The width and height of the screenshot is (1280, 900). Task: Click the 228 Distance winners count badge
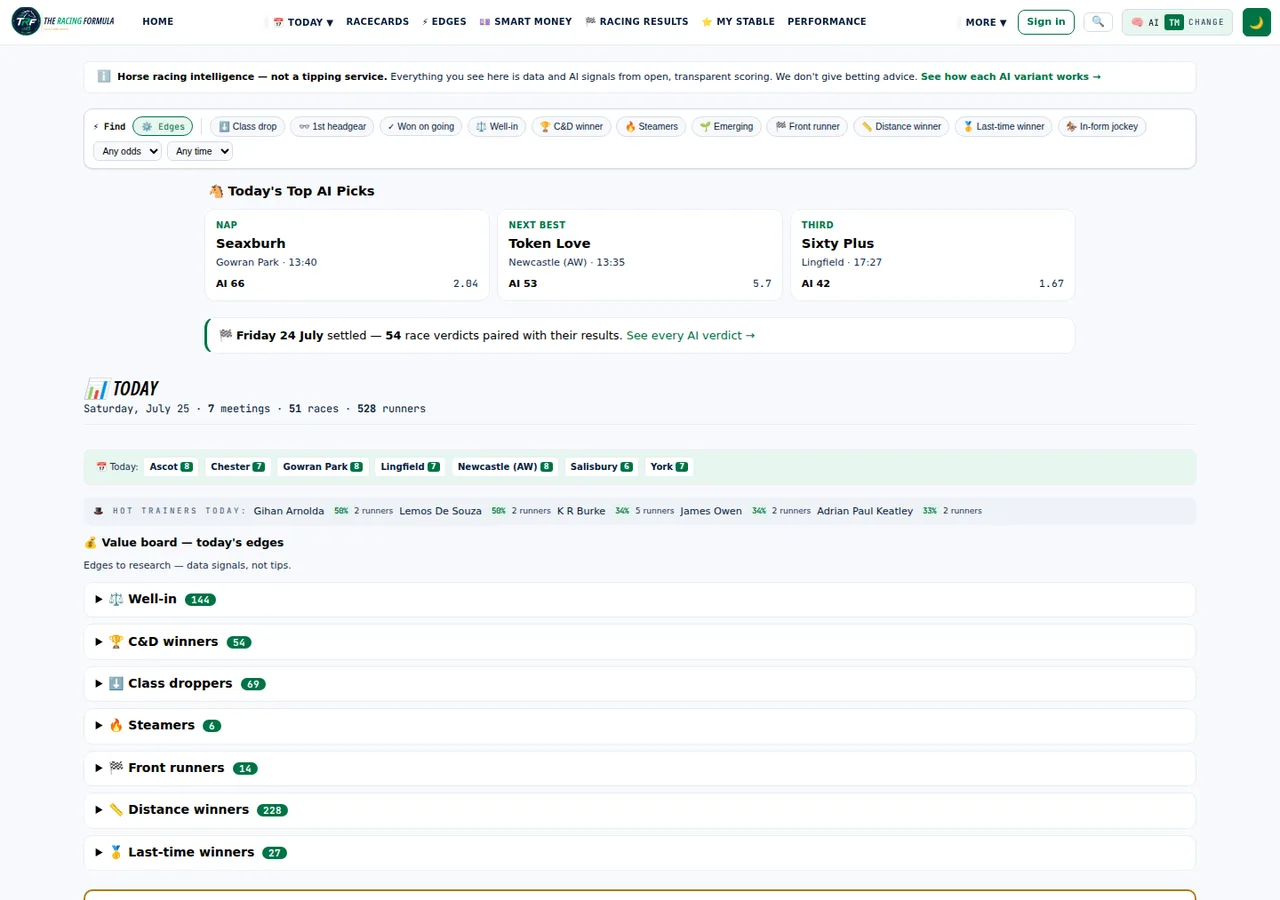[272, 811]
